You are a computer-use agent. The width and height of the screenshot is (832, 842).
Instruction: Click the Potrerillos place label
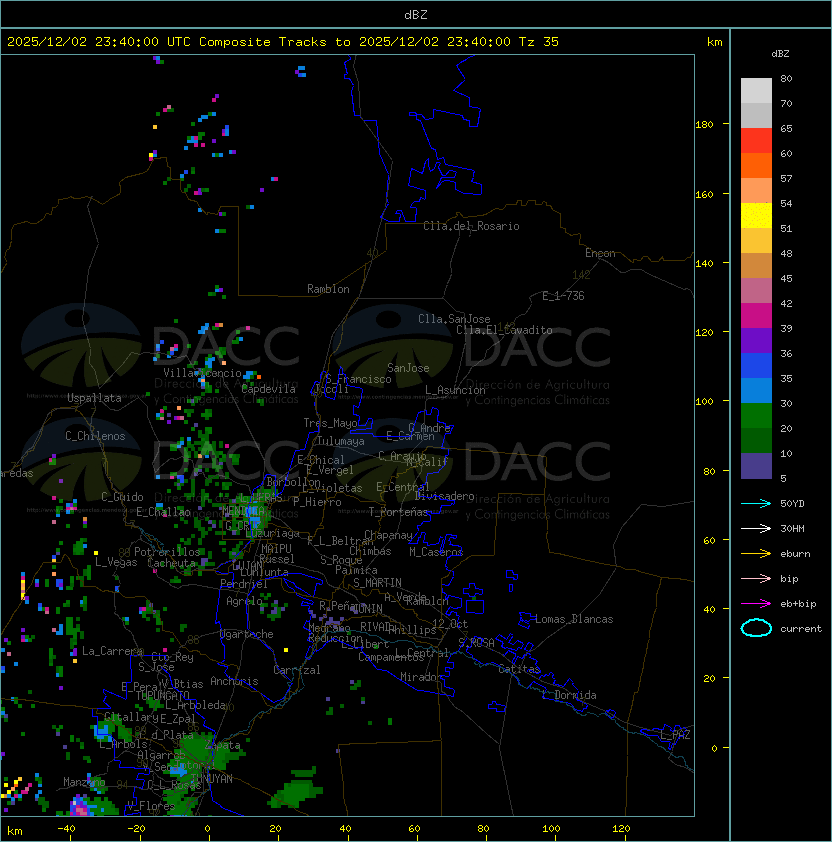pos(167,552)
